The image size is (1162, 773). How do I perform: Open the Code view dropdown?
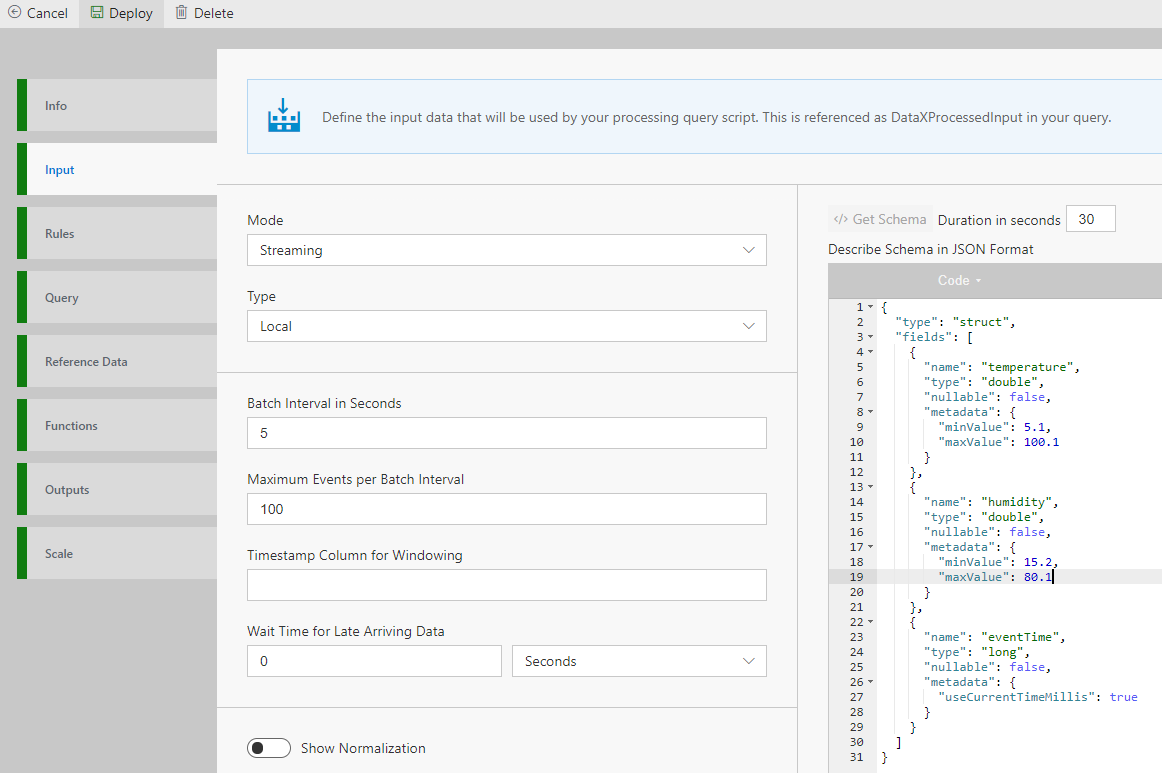click(x=959, y=280)
